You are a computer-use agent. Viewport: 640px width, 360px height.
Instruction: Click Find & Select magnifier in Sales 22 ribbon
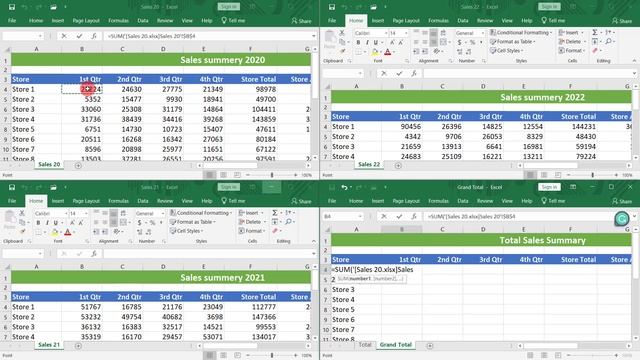(x=609, y=41)
